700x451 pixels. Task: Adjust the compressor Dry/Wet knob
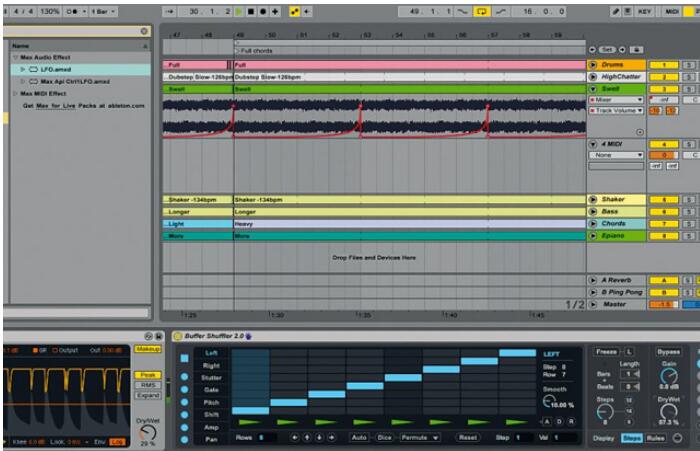pyautogui.click(x=147, y=433)
